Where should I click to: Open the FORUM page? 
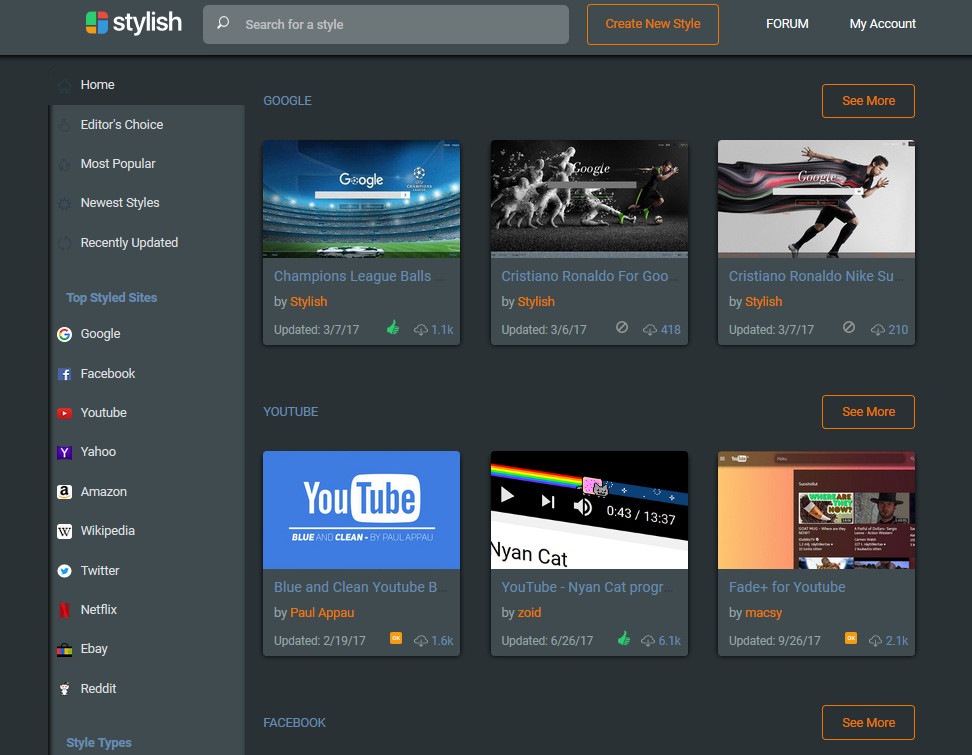787,23
